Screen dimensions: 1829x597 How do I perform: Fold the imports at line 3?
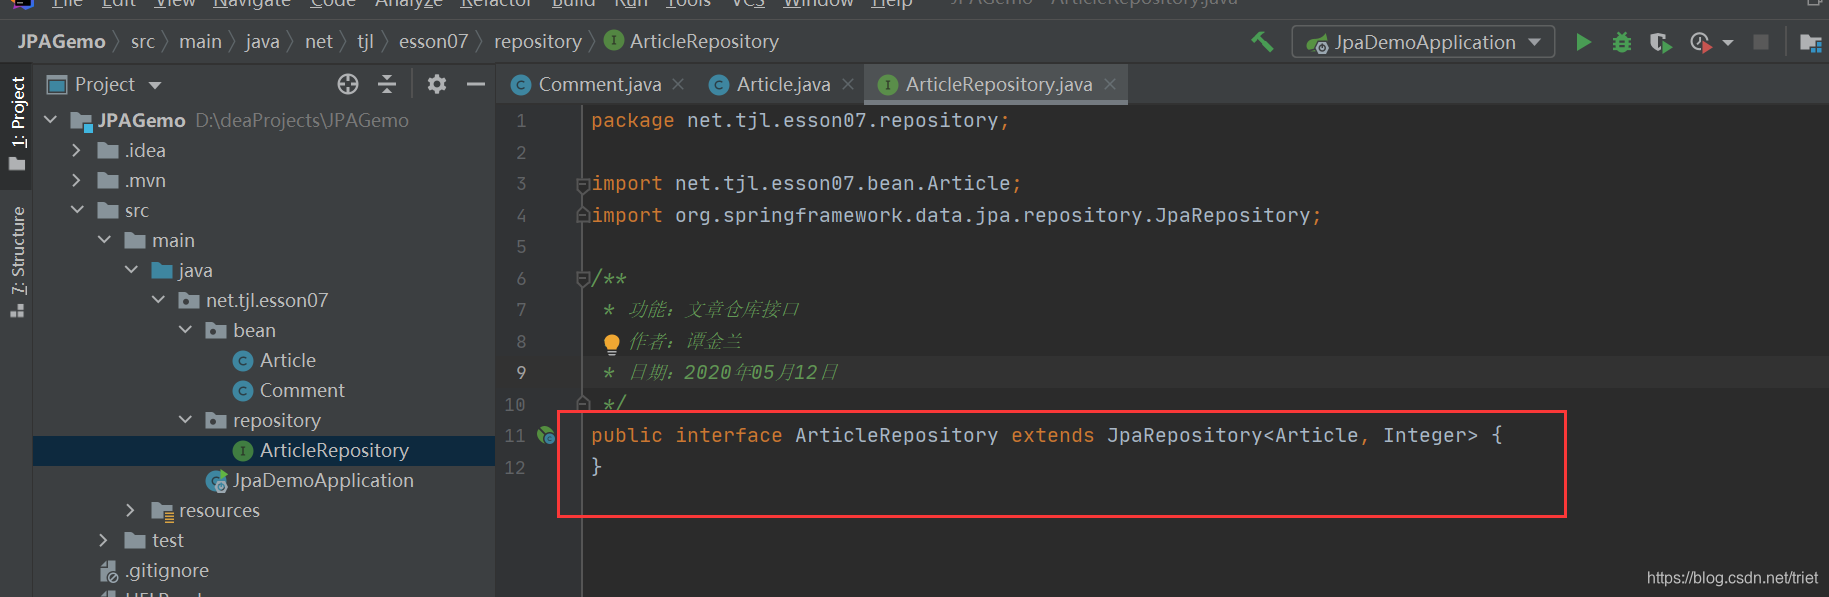[583, 184]
